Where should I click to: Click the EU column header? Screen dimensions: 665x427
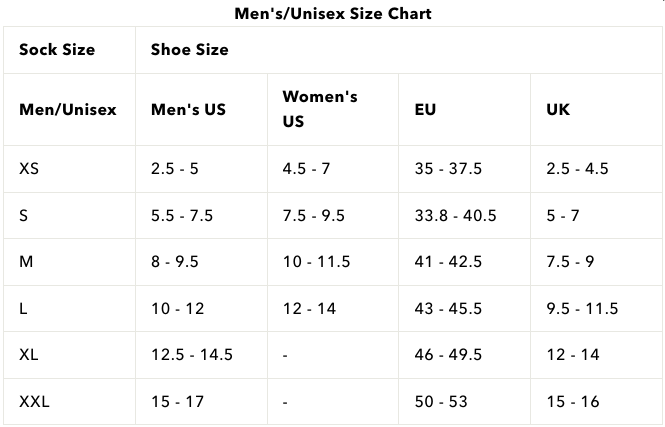(425, 109)
